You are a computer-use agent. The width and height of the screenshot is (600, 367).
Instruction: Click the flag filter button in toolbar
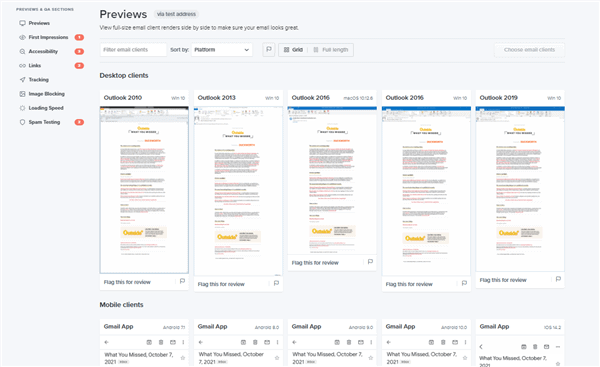(x=269, y=50)
